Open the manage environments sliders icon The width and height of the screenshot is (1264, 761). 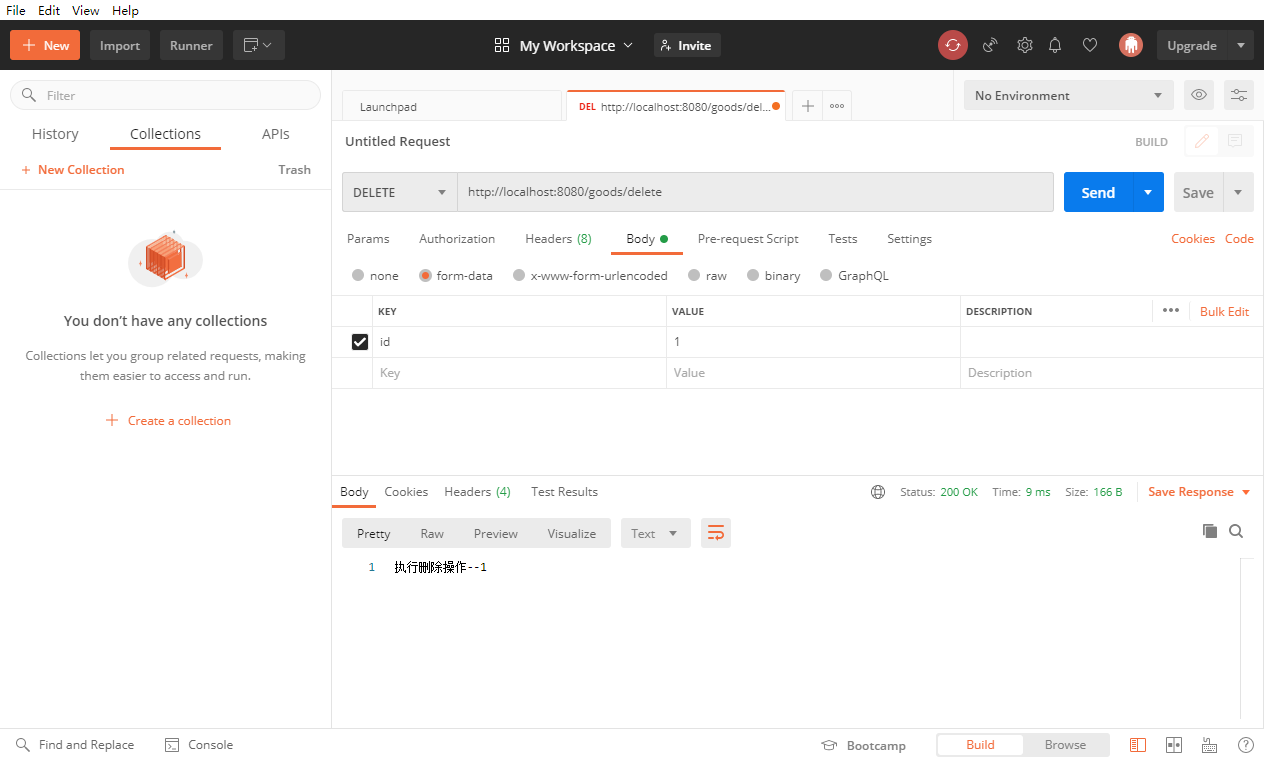point(1239,95)
